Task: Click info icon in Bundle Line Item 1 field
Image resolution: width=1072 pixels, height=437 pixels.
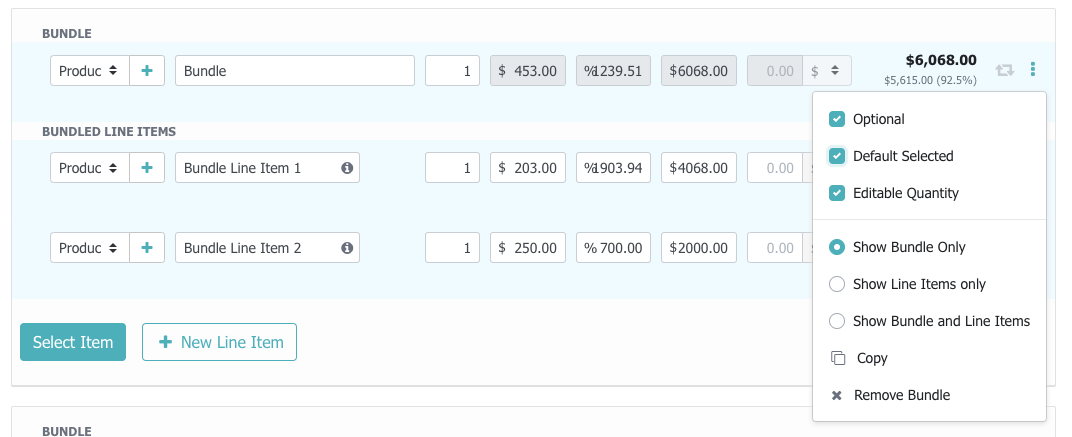Action: point(346,168)
